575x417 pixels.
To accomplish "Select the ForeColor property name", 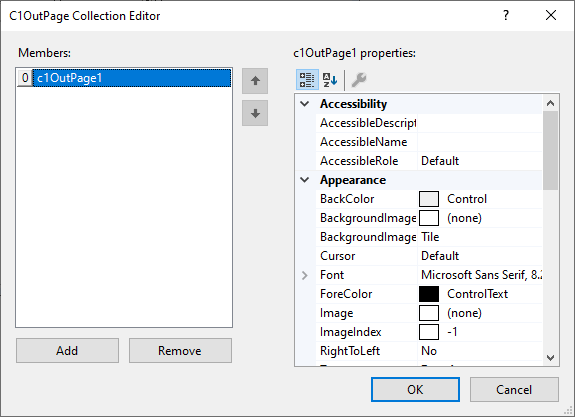I will pos(346,294).
